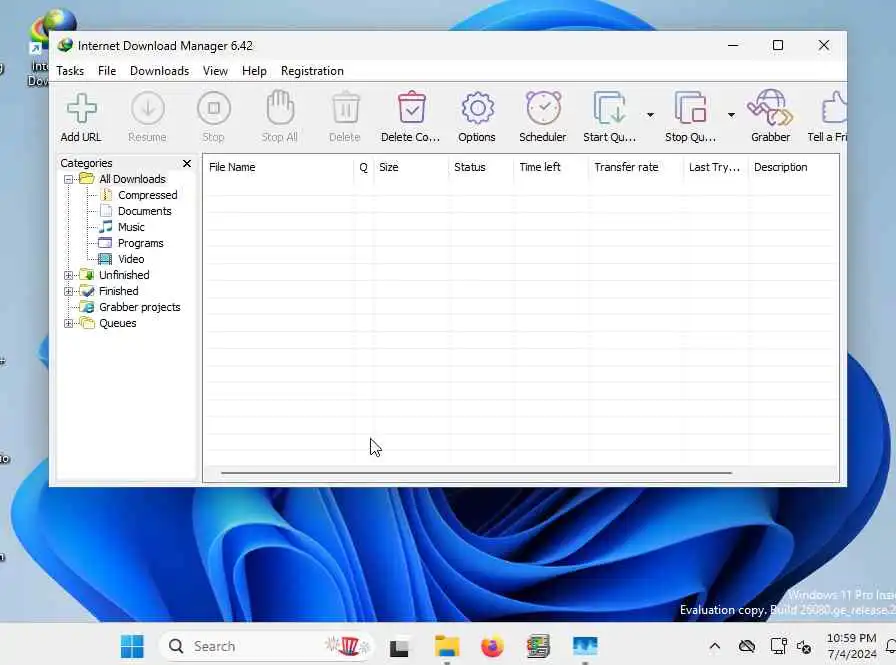
Task: Select the Queues folder label
Action: [118, 323]
